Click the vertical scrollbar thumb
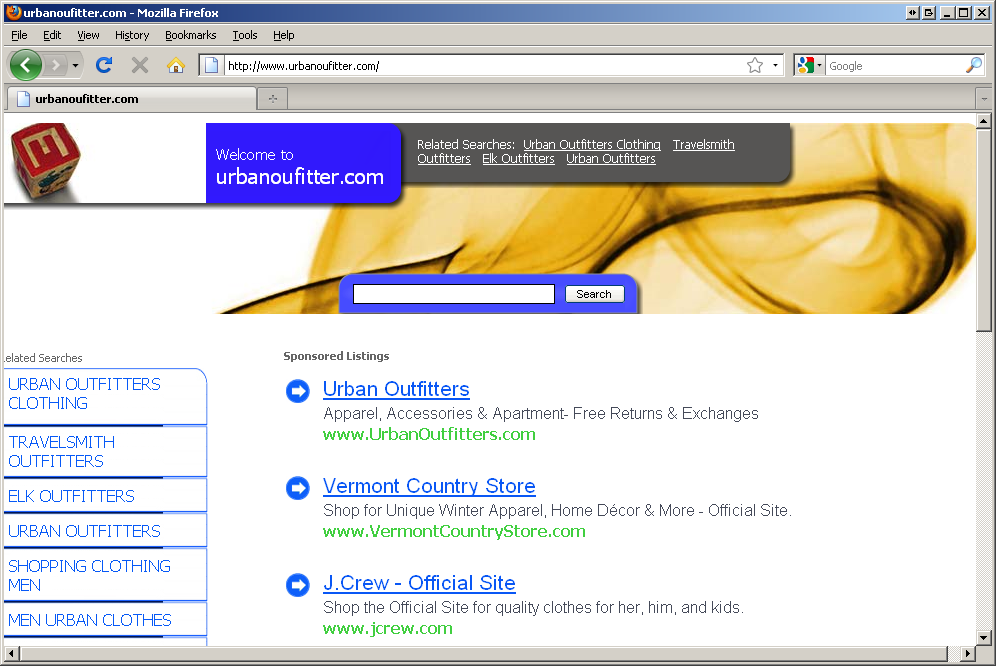Screen dimensions: 996x666 (x=983, y=229)
